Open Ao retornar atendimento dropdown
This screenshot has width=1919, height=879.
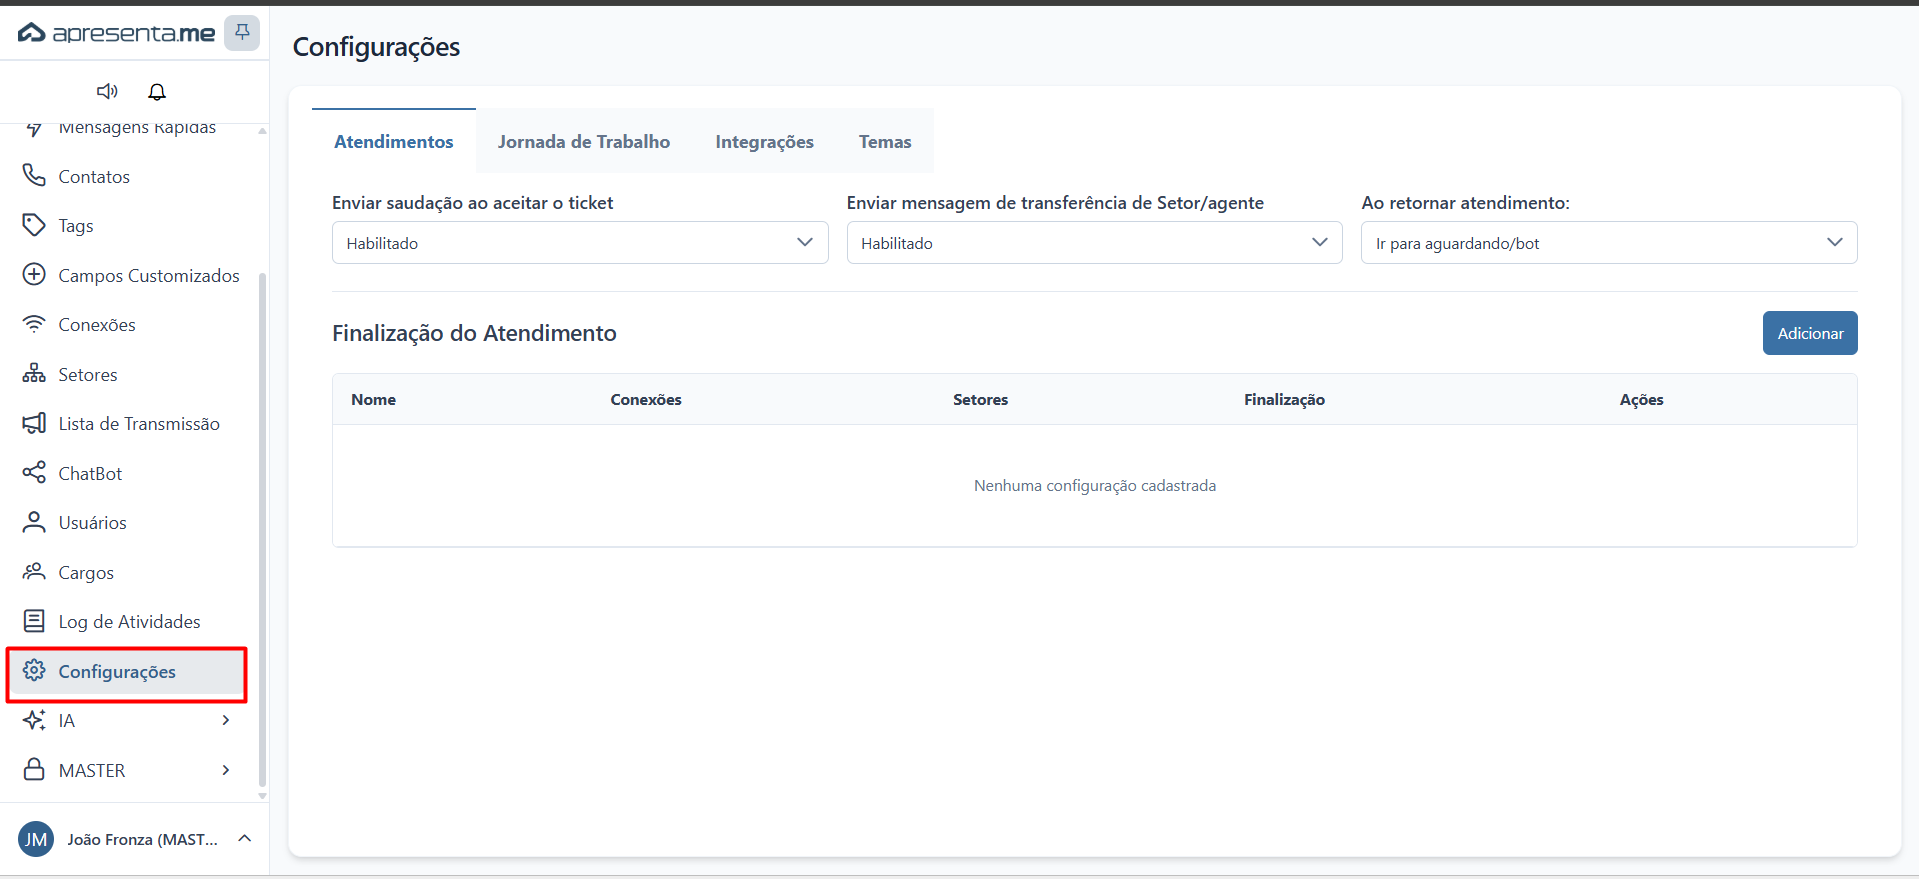pos(1609,243)
